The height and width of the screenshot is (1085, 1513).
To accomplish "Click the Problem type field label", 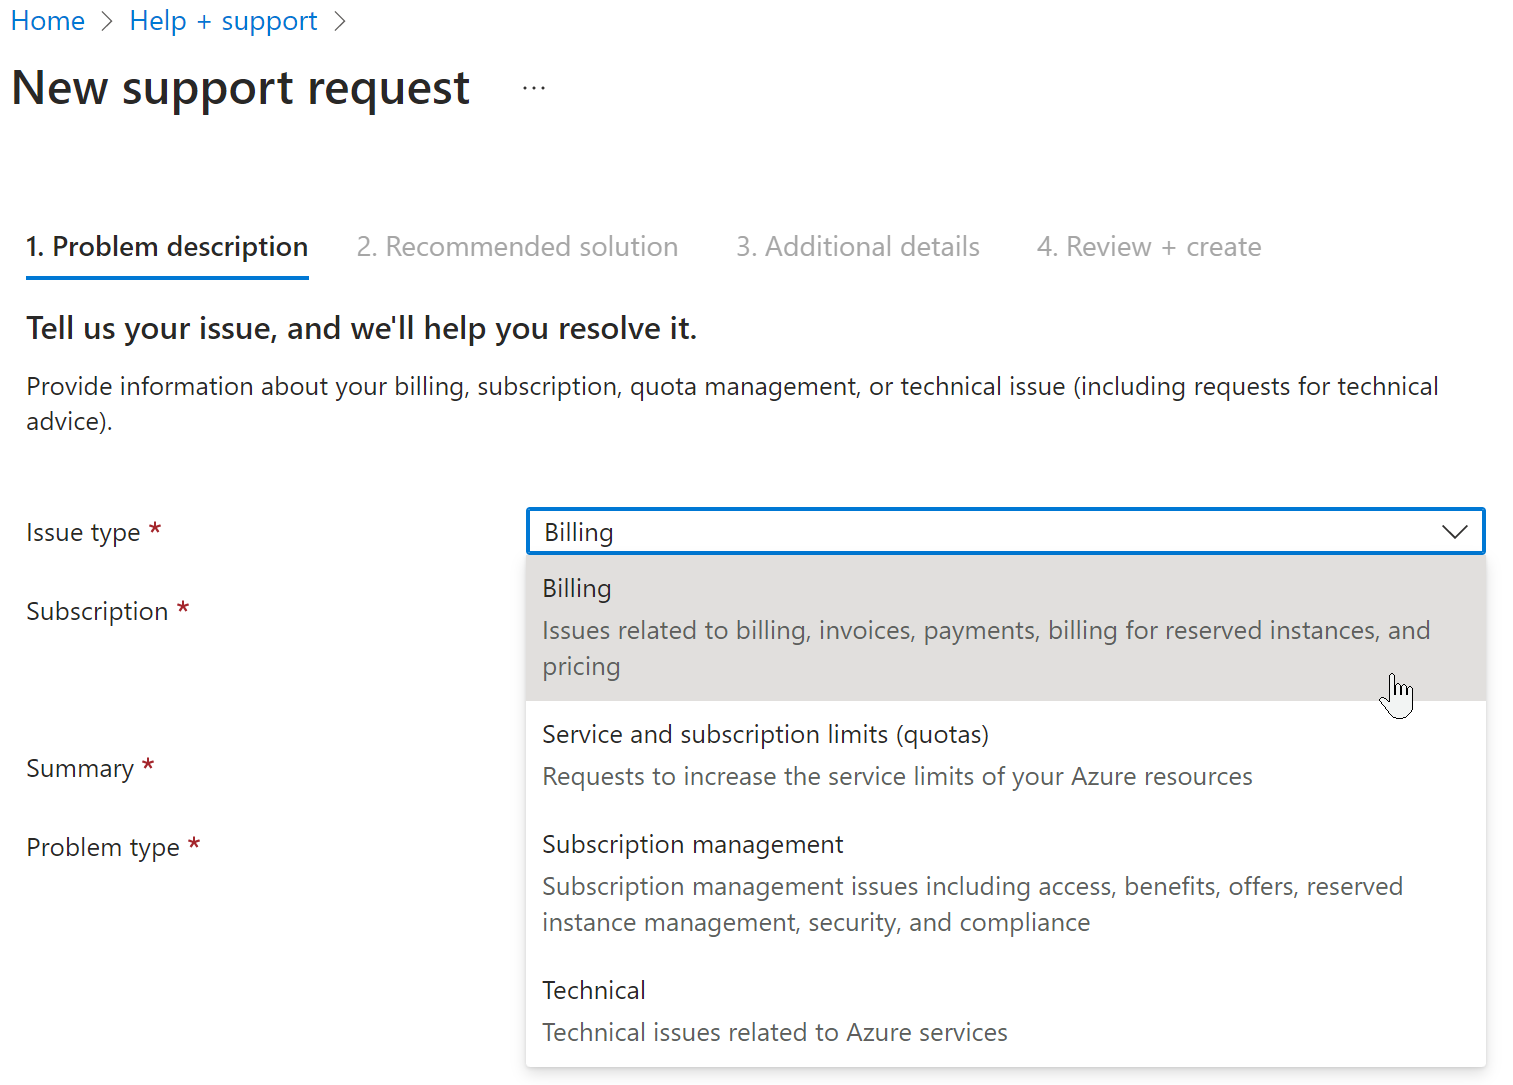I will (x=103, y=848).
